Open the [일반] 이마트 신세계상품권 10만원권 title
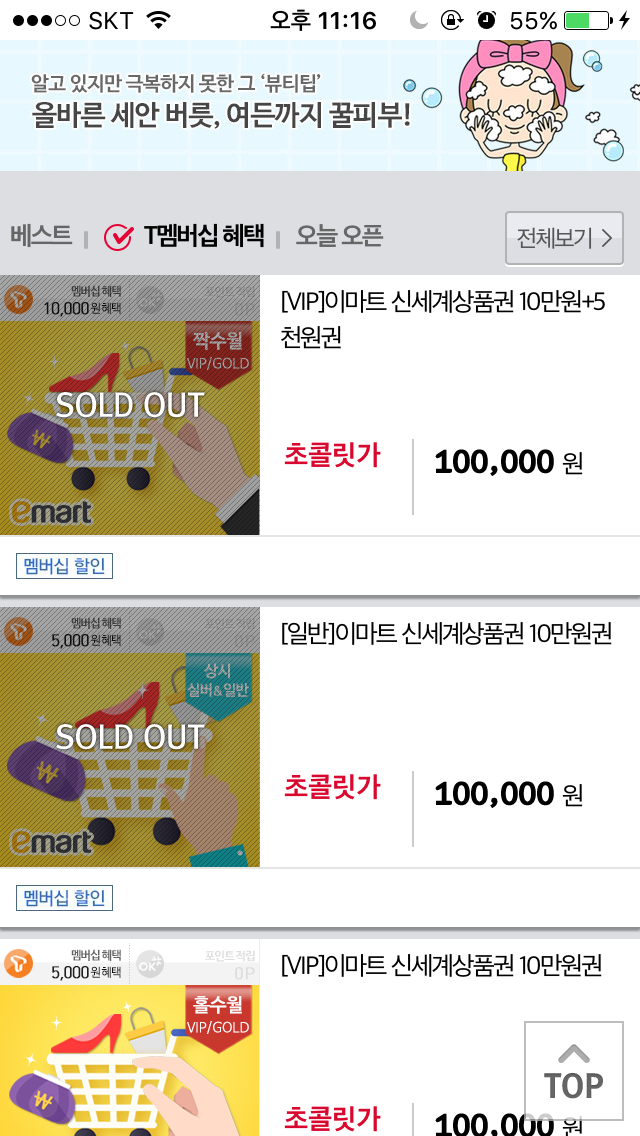The image size is (640, 1136). (x=446, y=633)
